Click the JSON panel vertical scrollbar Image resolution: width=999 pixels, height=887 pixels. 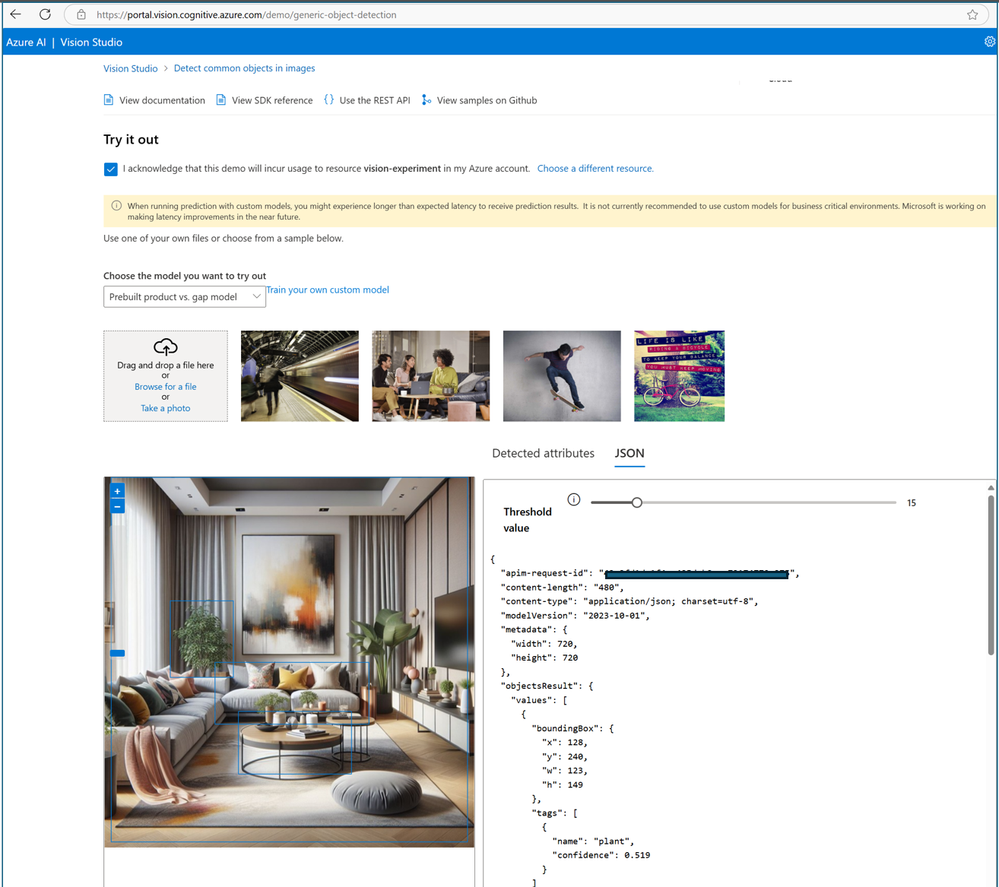(x=991, y=573)
